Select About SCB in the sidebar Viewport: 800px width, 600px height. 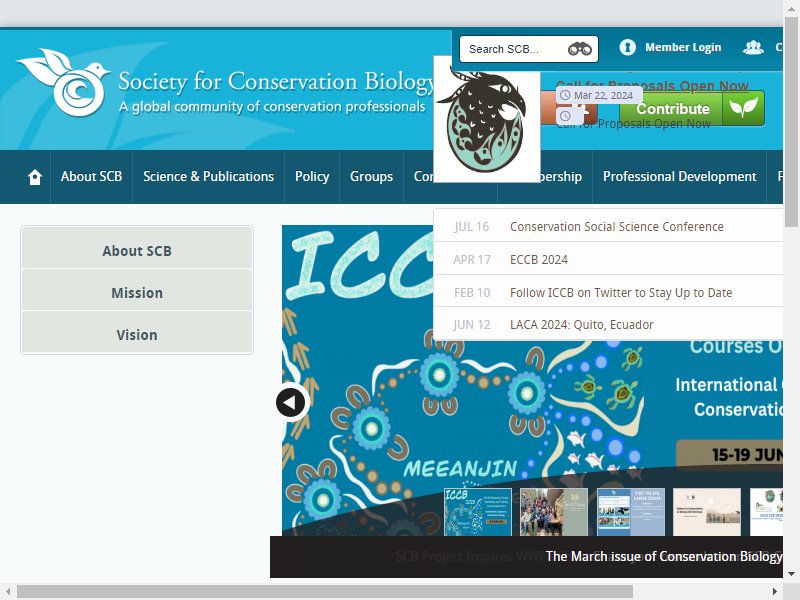click(x=137, y=251)
